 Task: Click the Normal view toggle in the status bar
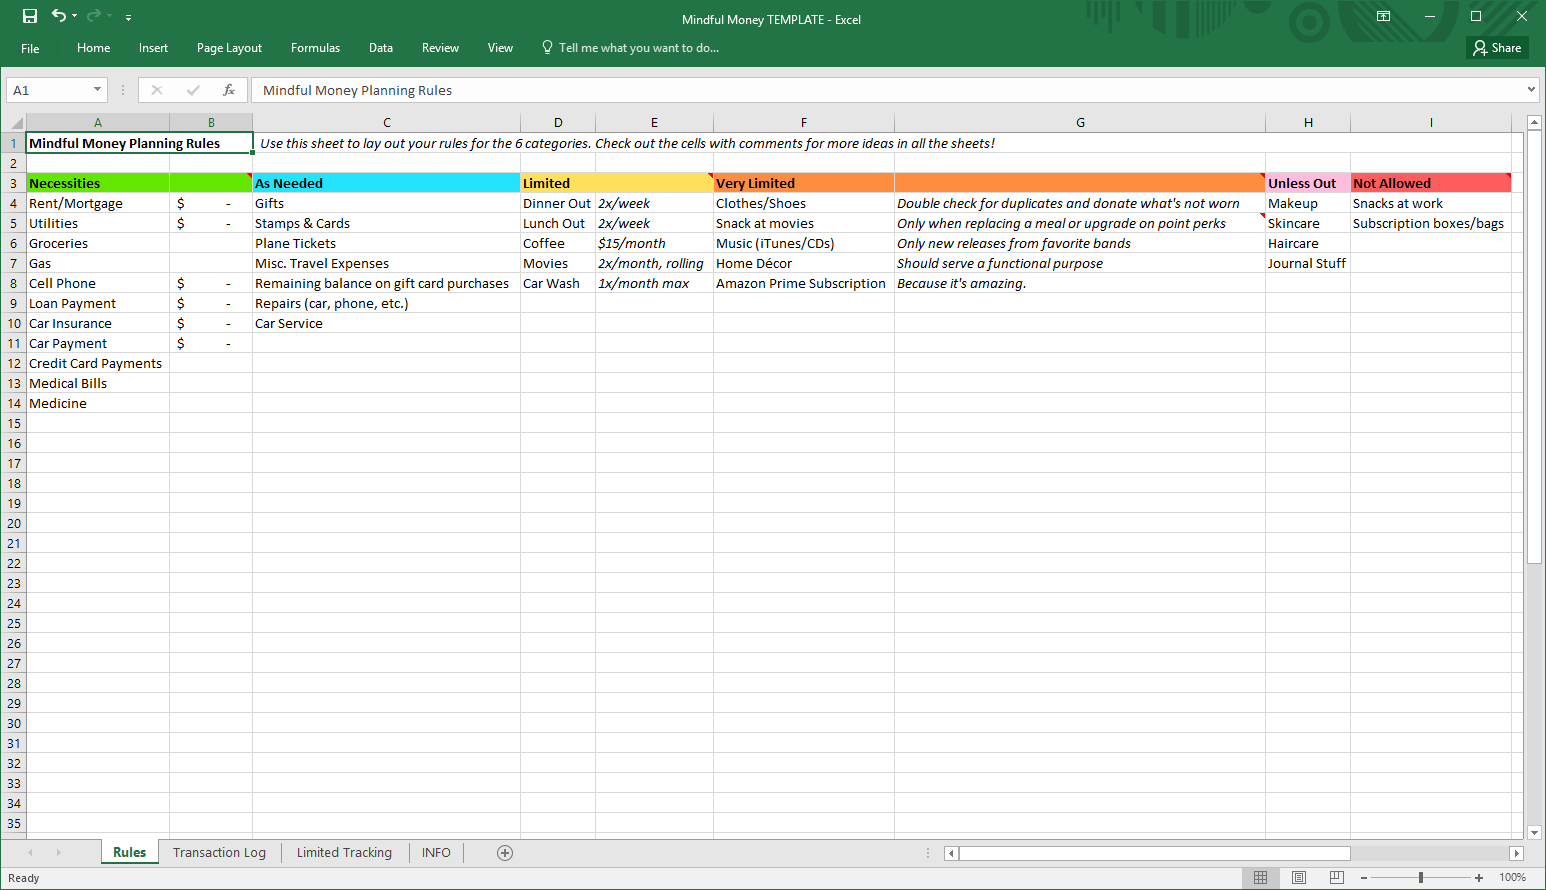1262,877
